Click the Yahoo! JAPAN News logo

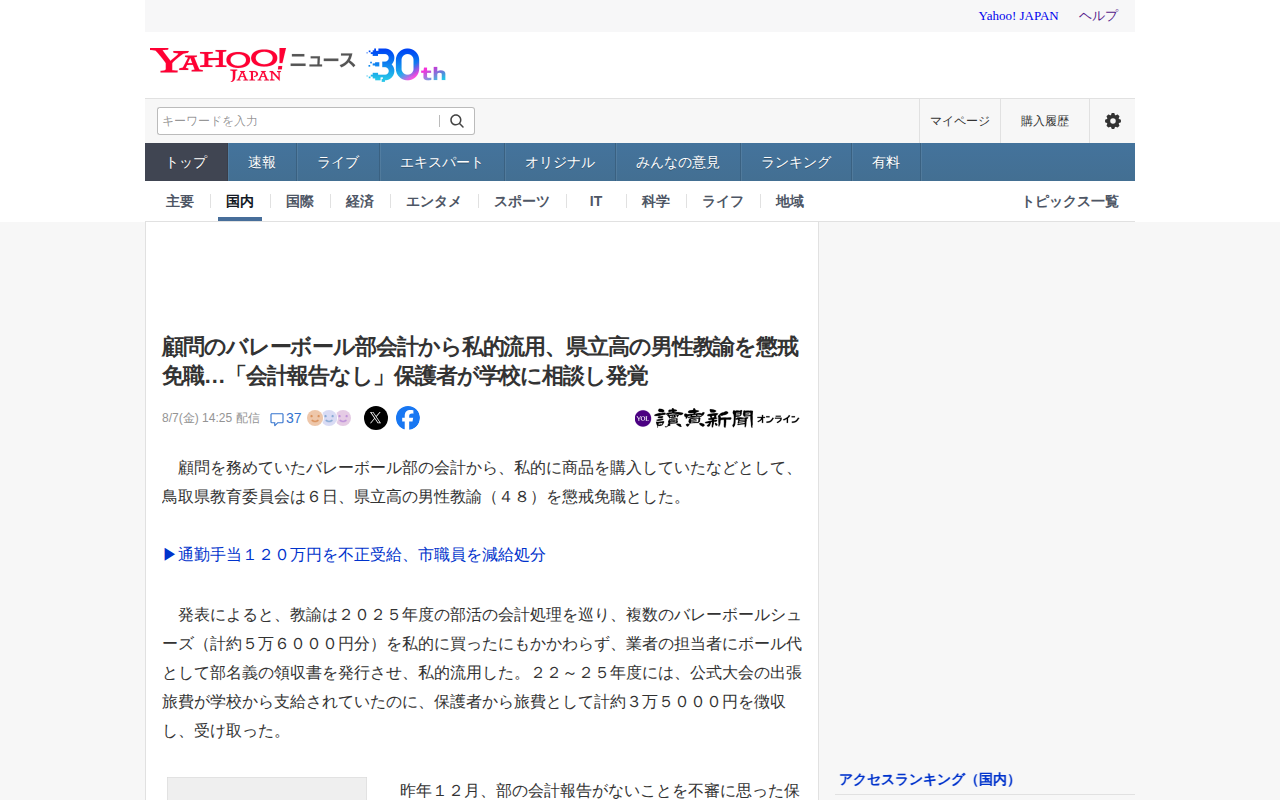click(252, 64)
